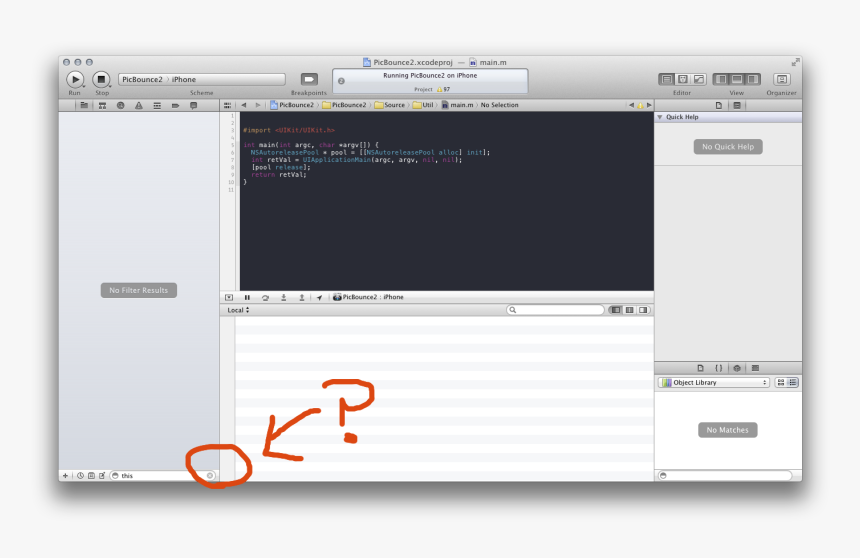
Task: Open the Debug navigator icon
Action: [157, 105]
